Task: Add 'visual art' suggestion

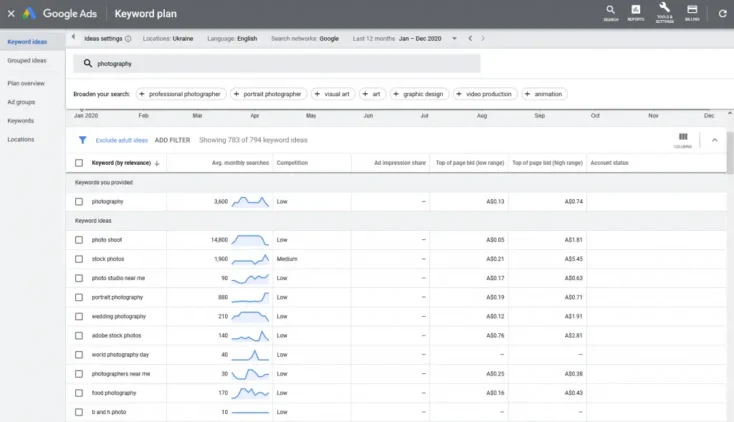Action: coord(333,94)
